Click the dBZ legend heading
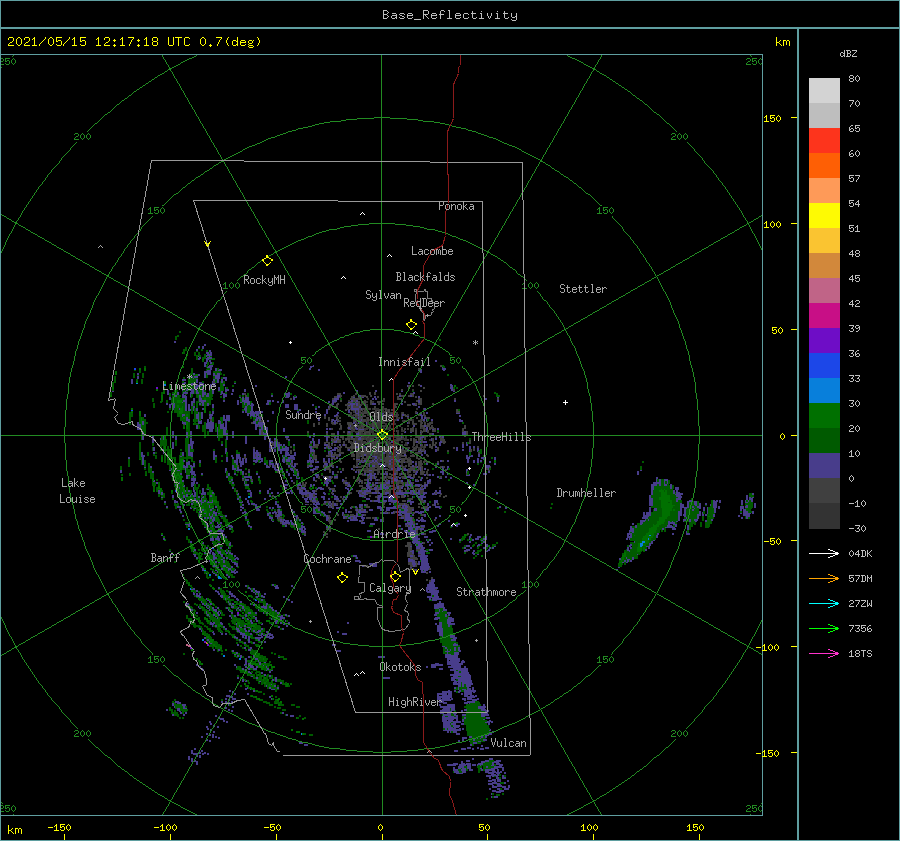Viewport: 900px width, 841px height. pyautogui.click(x=848, y=53)
